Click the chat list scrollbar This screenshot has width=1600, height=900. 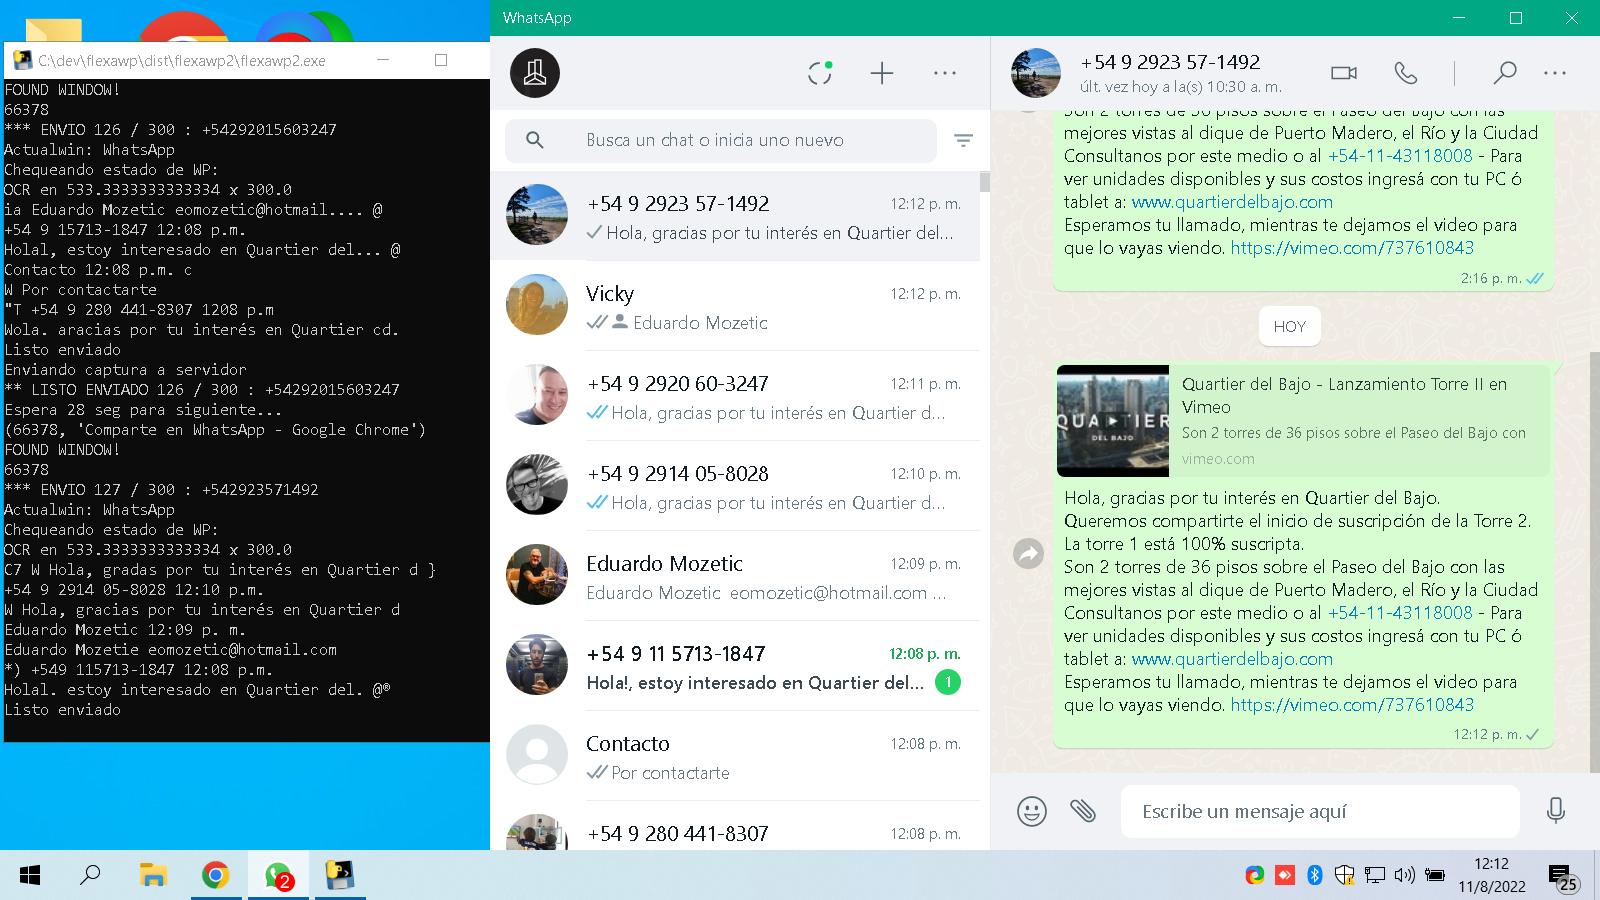click(985, 182)
